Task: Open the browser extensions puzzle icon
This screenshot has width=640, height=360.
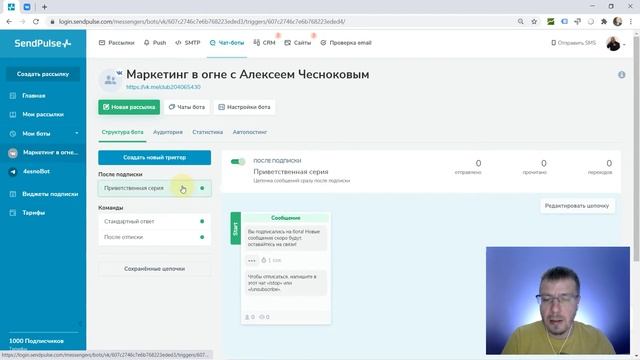Action: [604, 21]
